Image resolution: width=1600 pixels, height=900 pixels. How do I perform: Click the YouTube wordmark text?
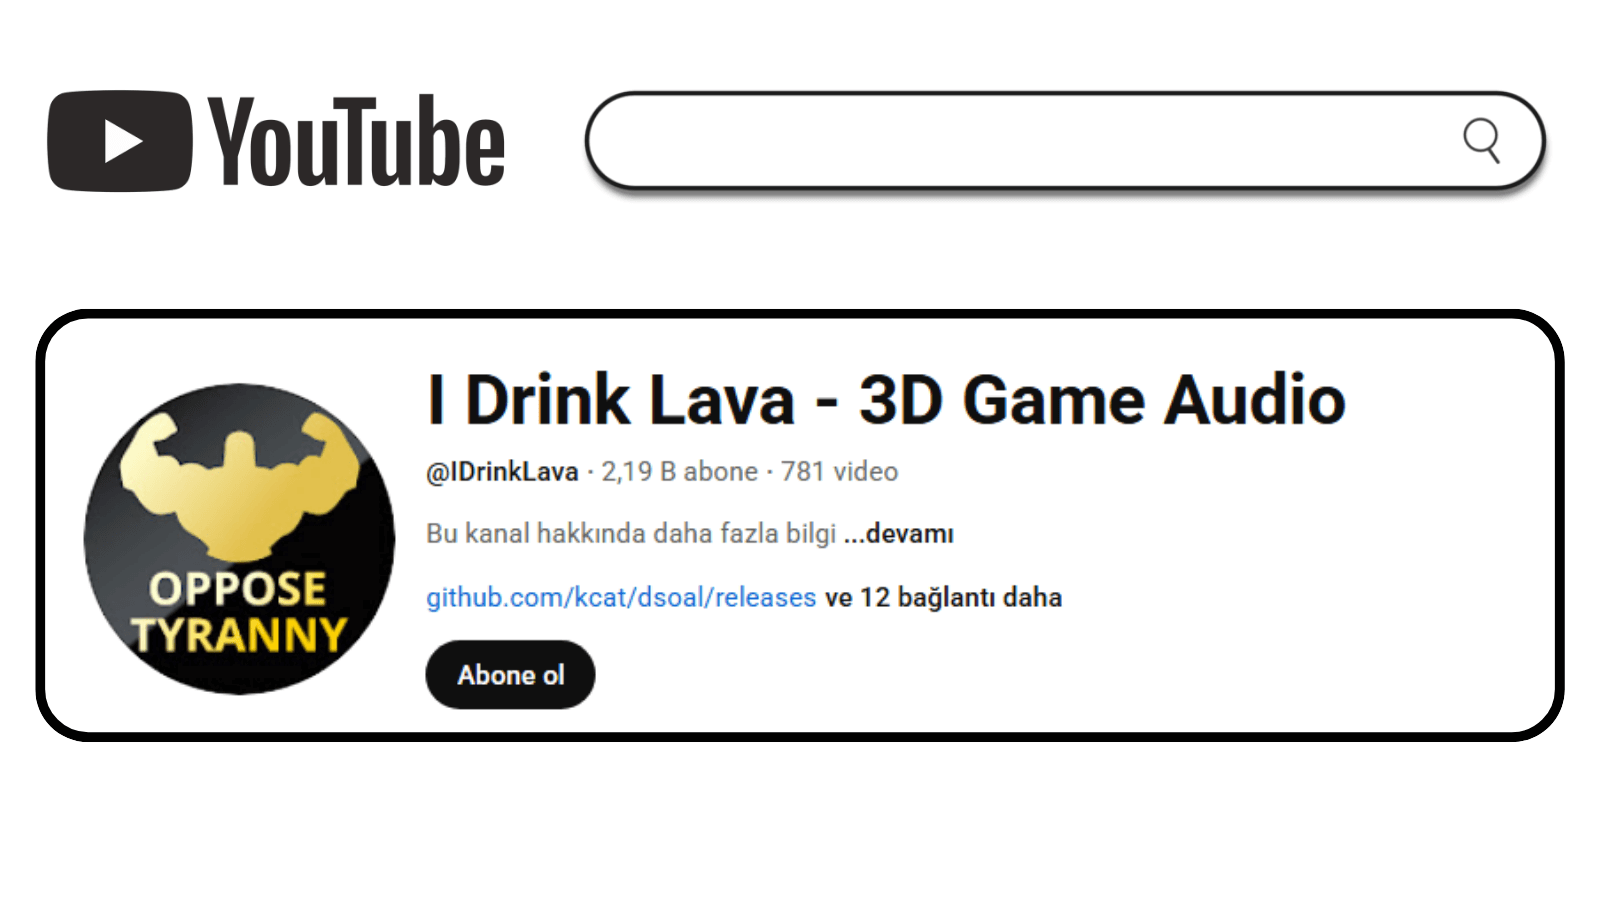356,141
